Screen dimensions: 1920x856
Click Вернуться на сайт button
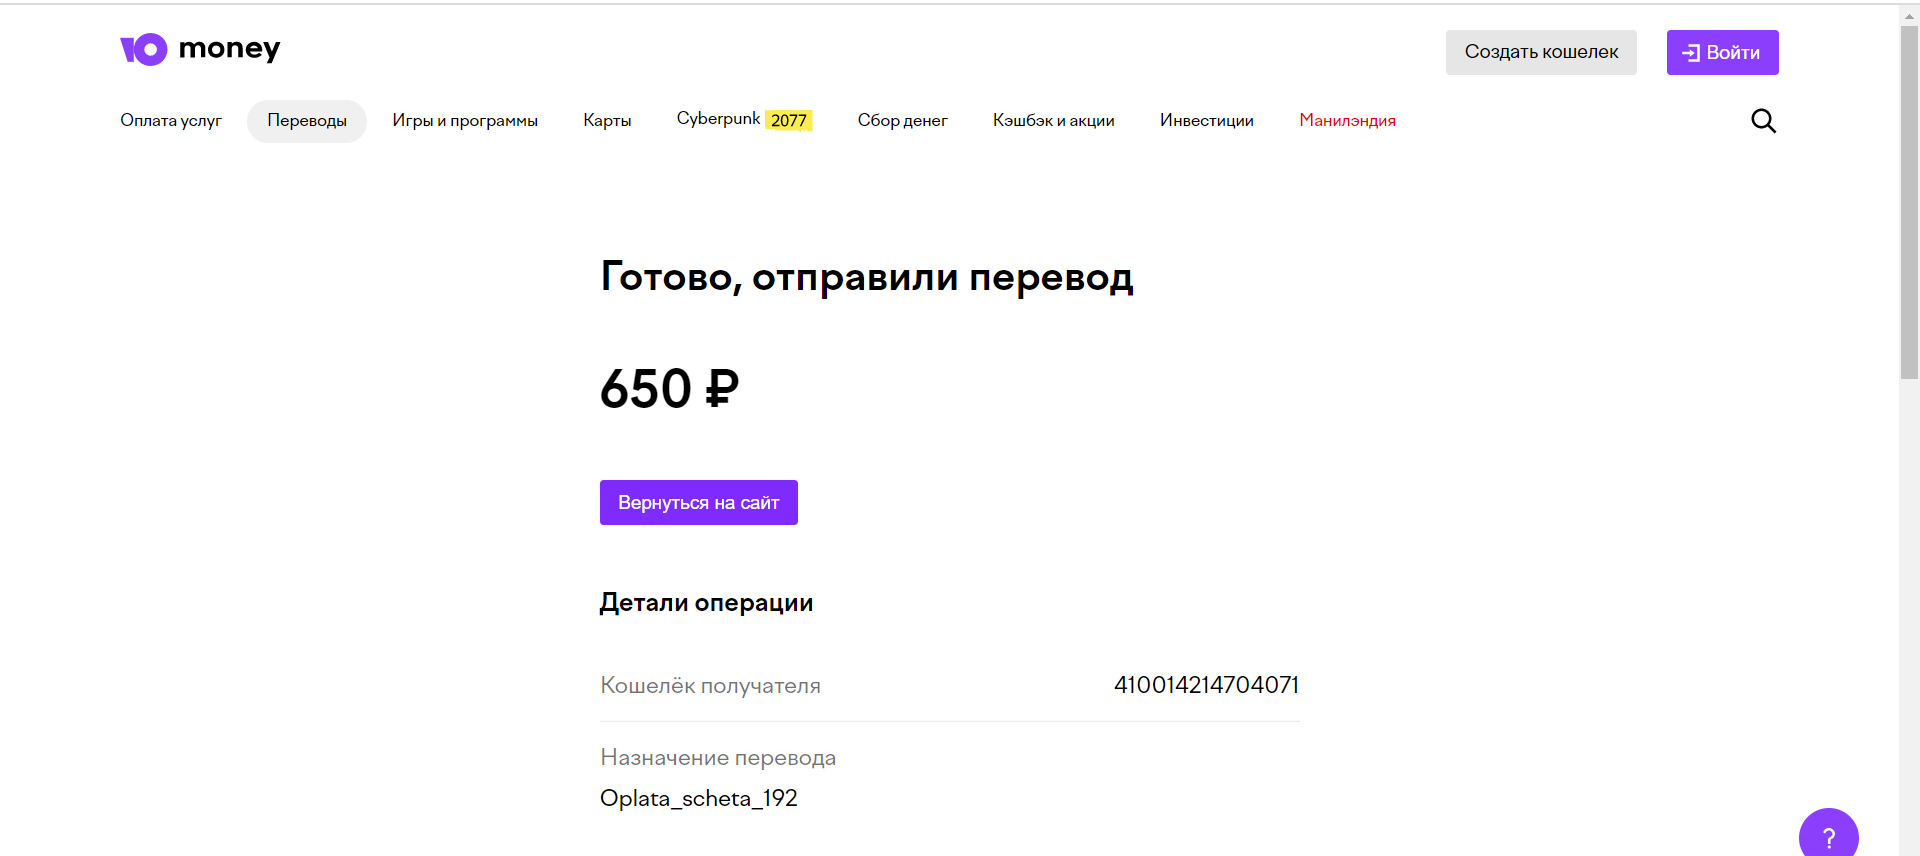698,502
